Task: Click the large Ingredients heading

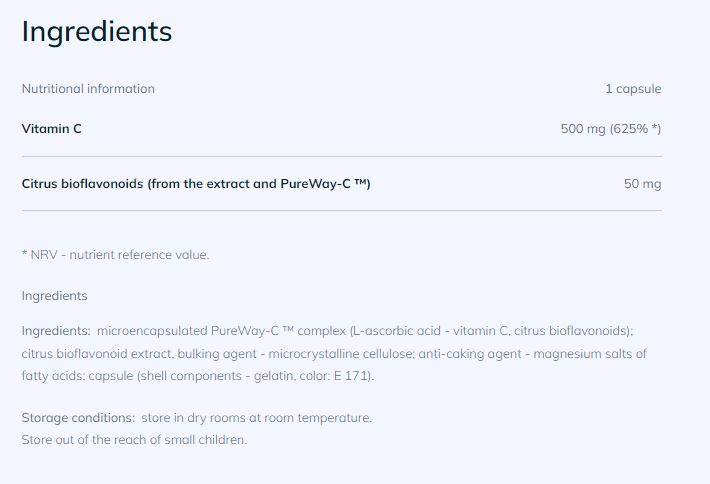Action: 97,32
